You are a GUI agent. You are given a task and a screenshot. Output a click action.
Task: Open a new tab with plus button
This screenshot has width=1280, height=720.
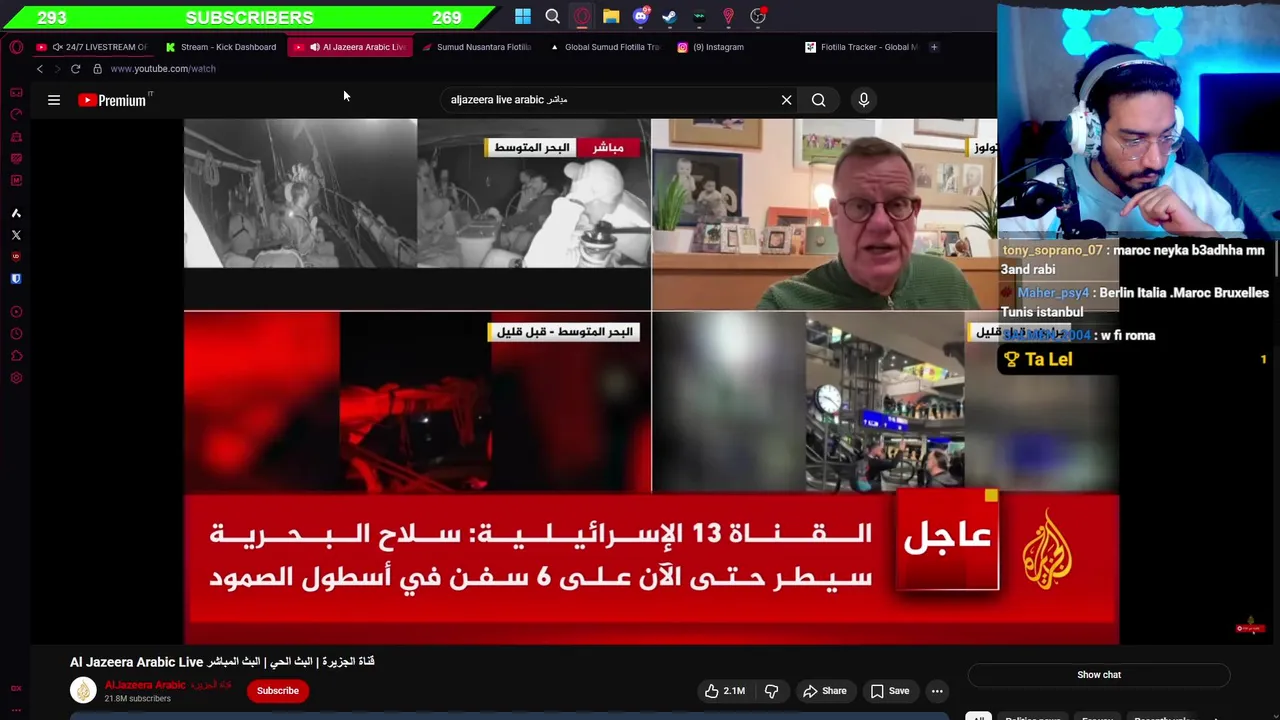[x=934, y=47]
